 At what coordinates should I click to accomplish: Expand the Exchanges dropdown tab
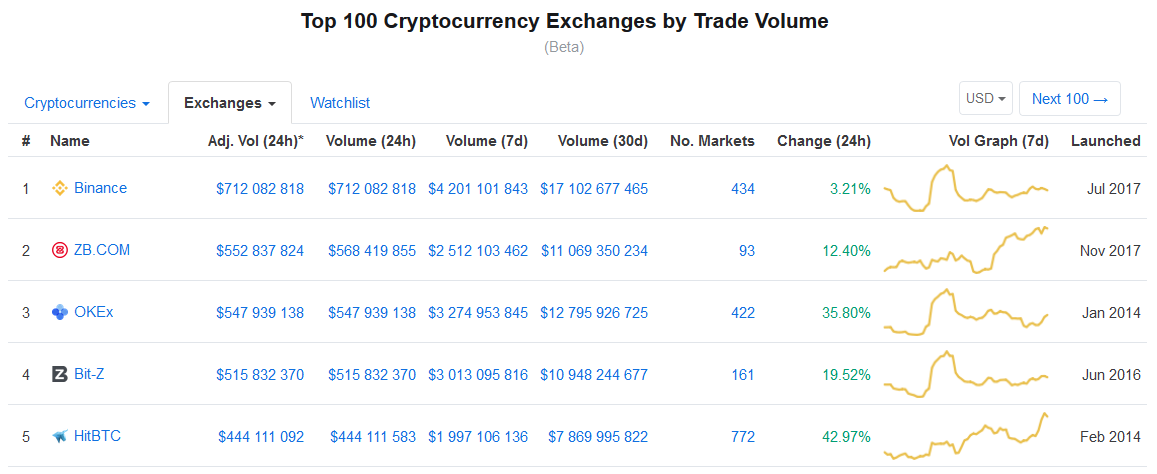(229, 103)
